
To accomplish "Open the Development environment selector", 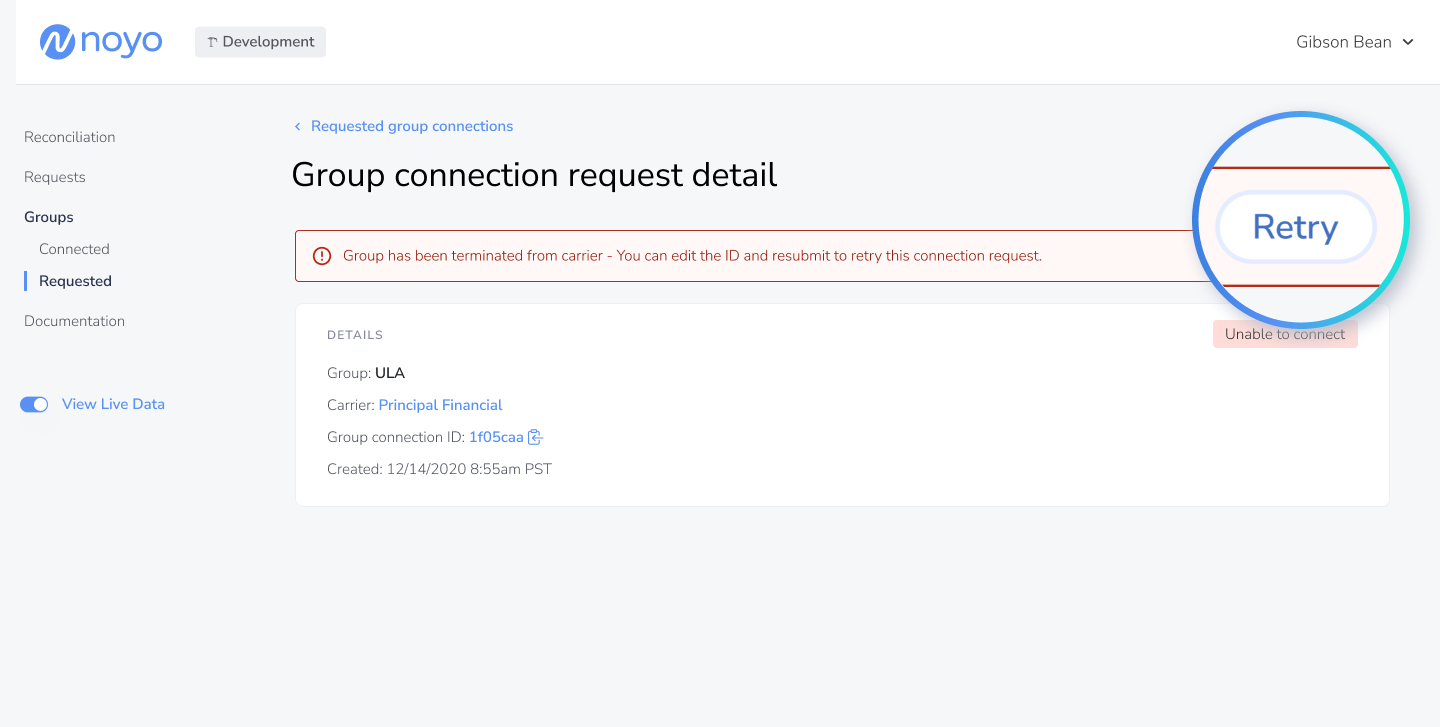I will click(260, 42).
